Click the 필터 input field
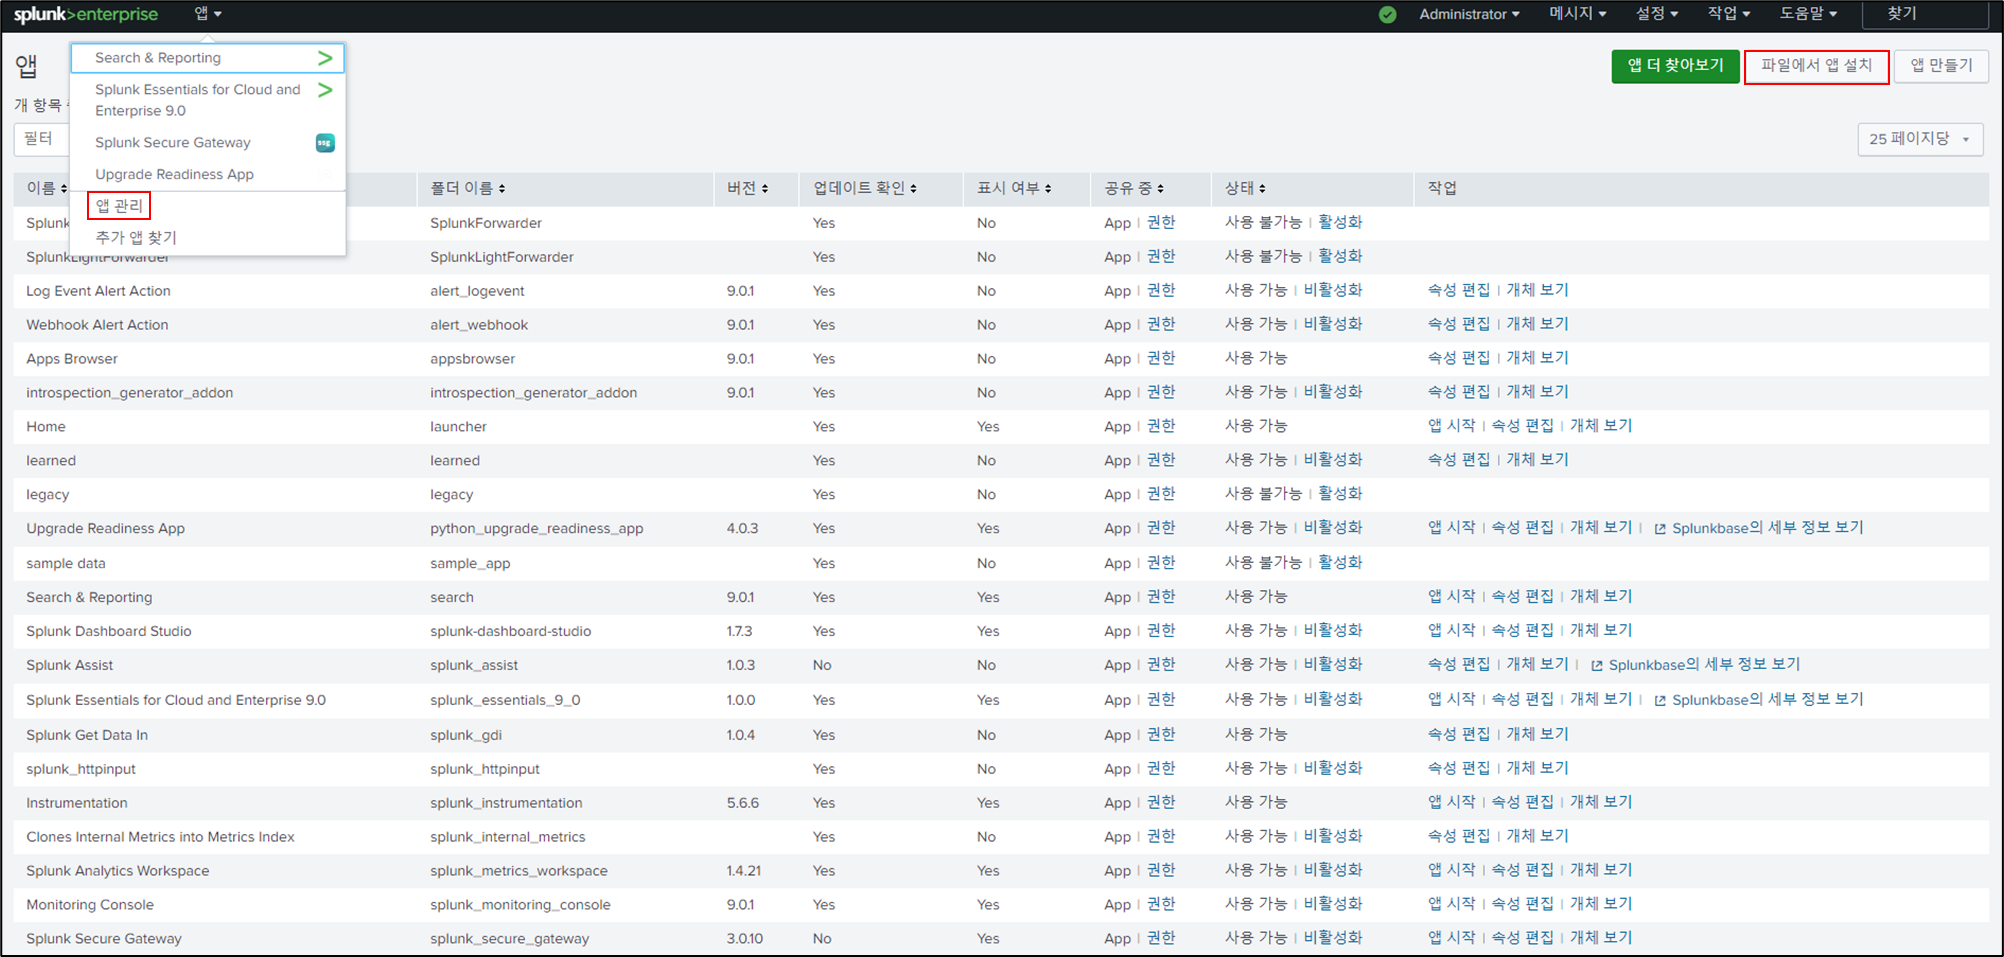The image size is (2004, 957). click(41, 139)
